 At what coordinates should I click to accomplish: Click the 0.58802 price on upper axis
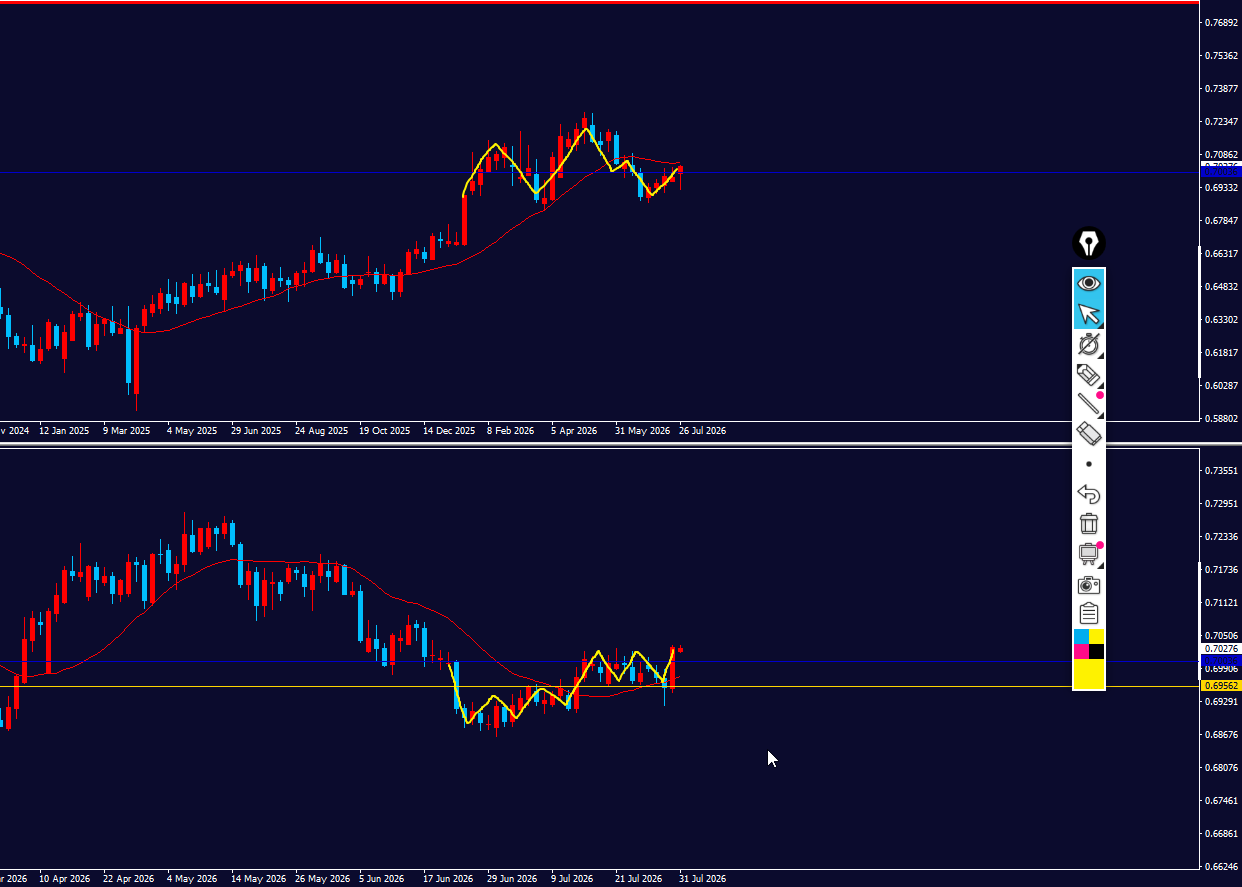(x=1222, y=419)
